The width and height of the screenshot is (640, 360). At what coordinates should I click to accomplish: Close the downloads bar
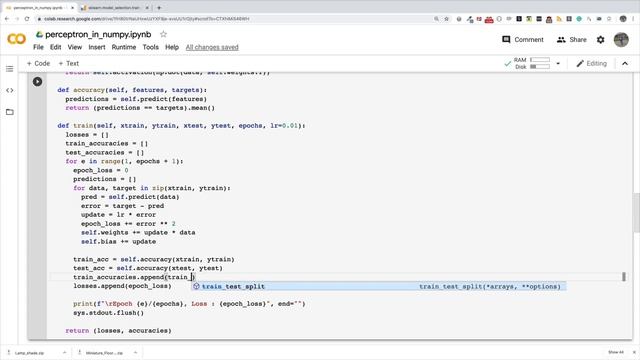[634, 352]
